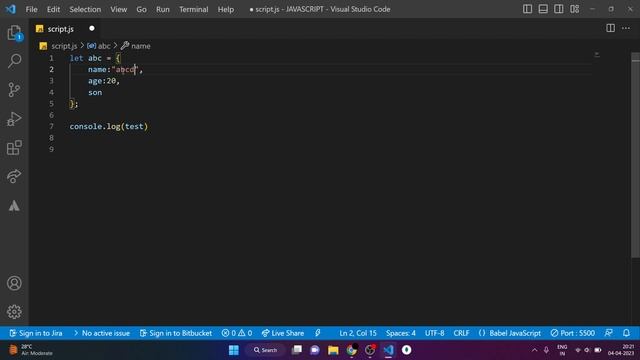Open the Windows Start button
The image size is (640, 360).
[234, 350]
